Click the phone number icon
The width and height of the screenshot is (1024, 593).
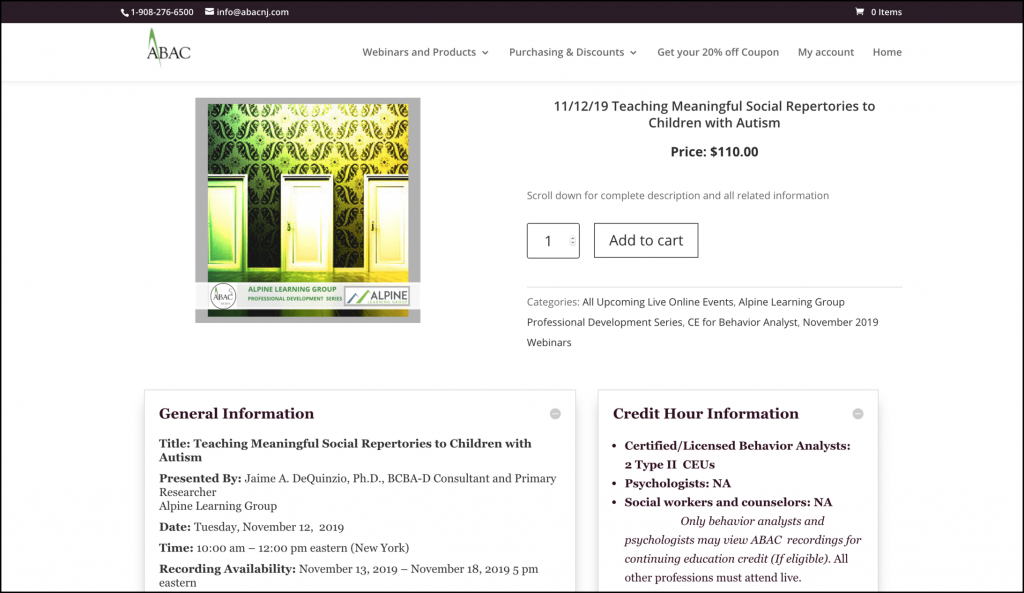125,12
